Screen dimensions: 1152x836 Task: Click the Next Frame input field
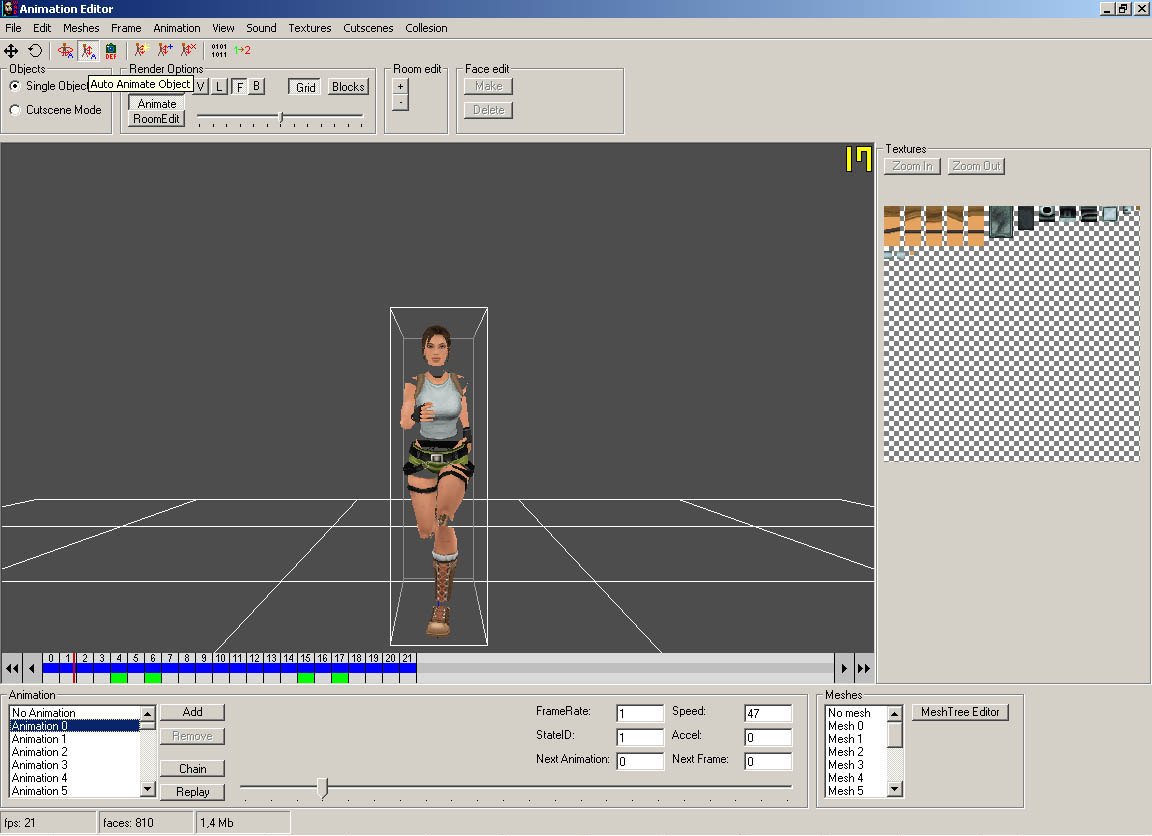pos(768,761)
